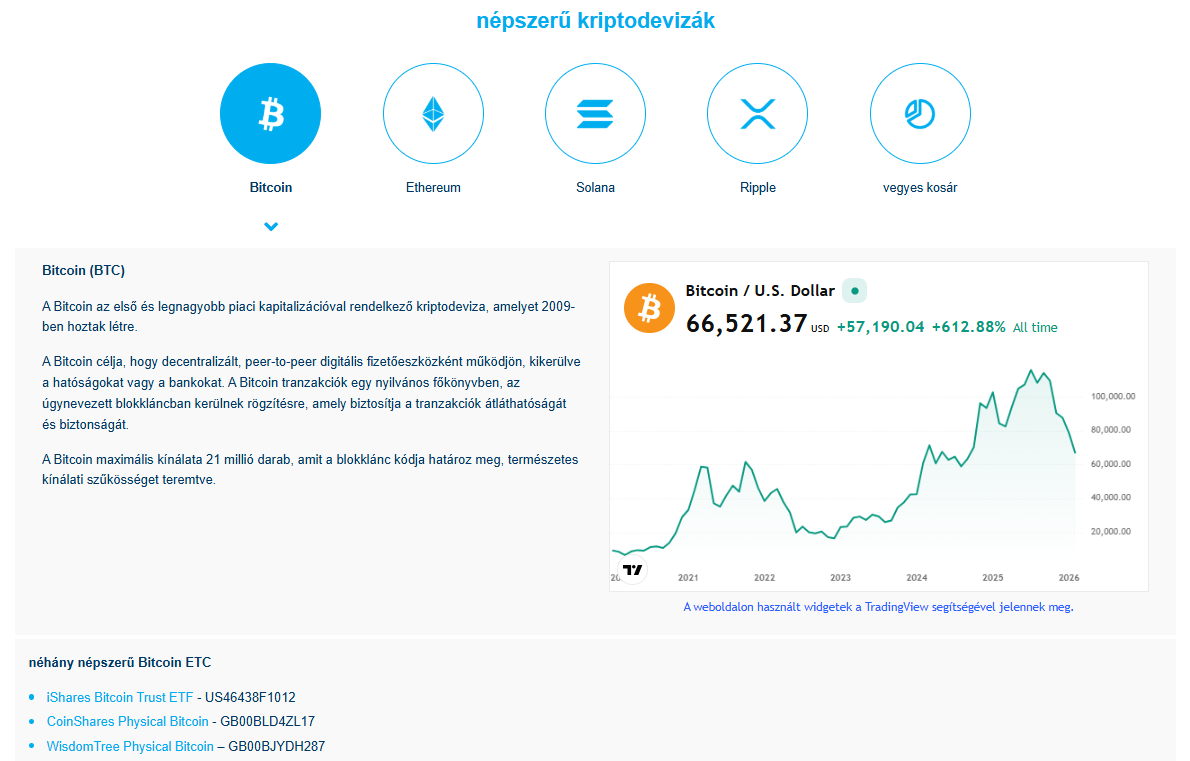Select the Bitcoin circle icon

click(270, 114)
